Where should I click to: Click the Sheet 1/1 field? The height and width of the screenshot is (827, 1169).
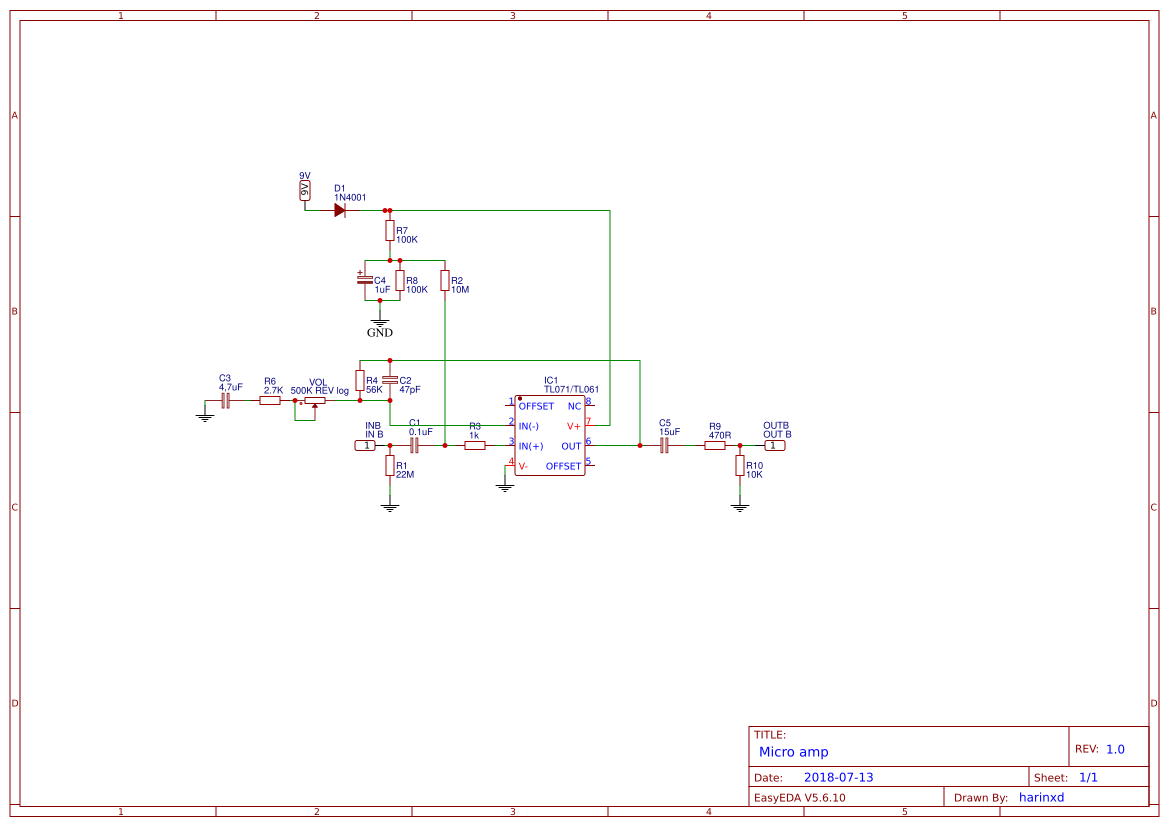point(1086,776)
